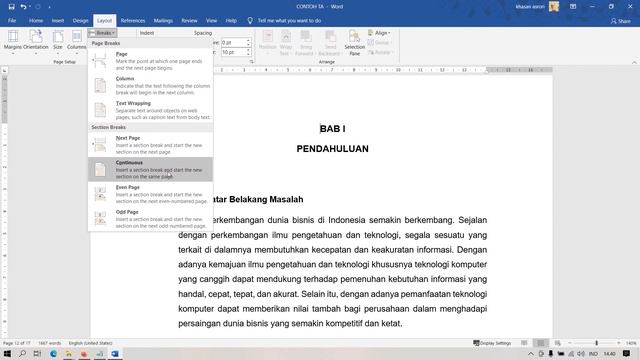The image size is (640, 360).
Task: Open the notification center icon
Action: point(626,353)
